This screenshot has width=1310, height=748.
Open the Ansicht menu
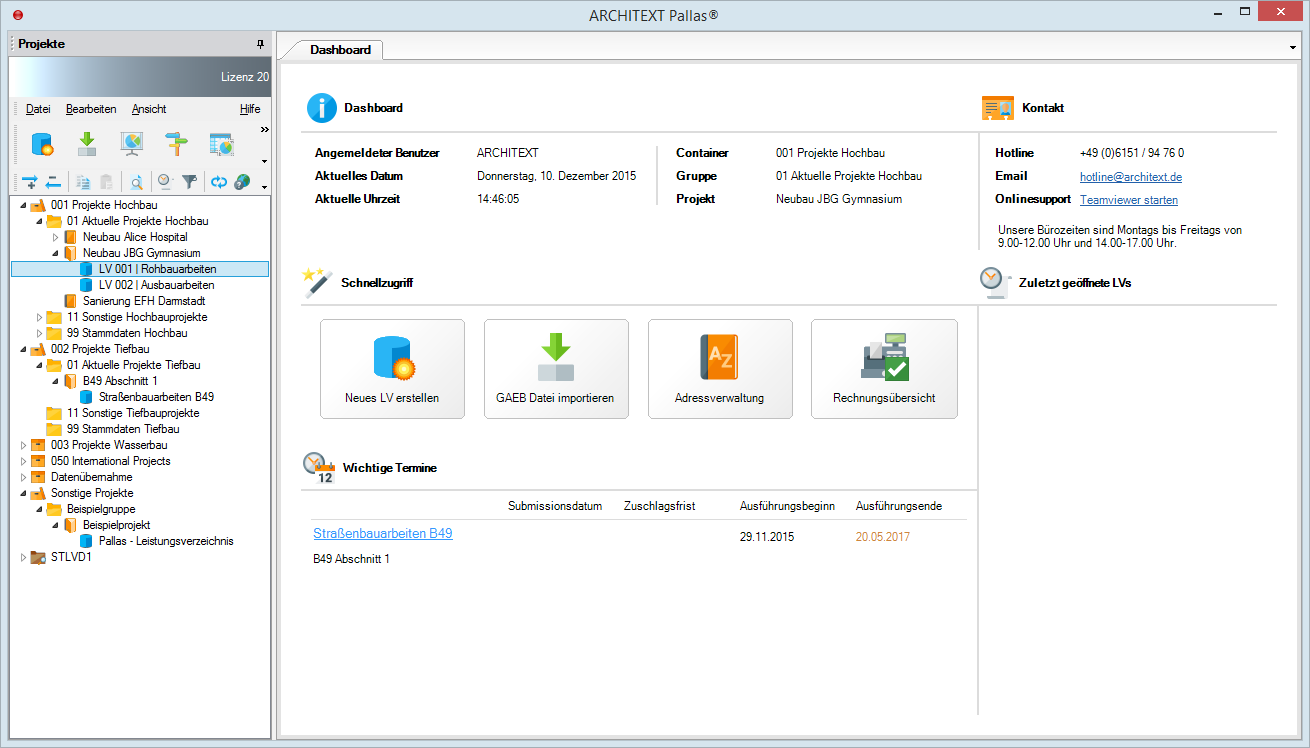pos(149,109)
